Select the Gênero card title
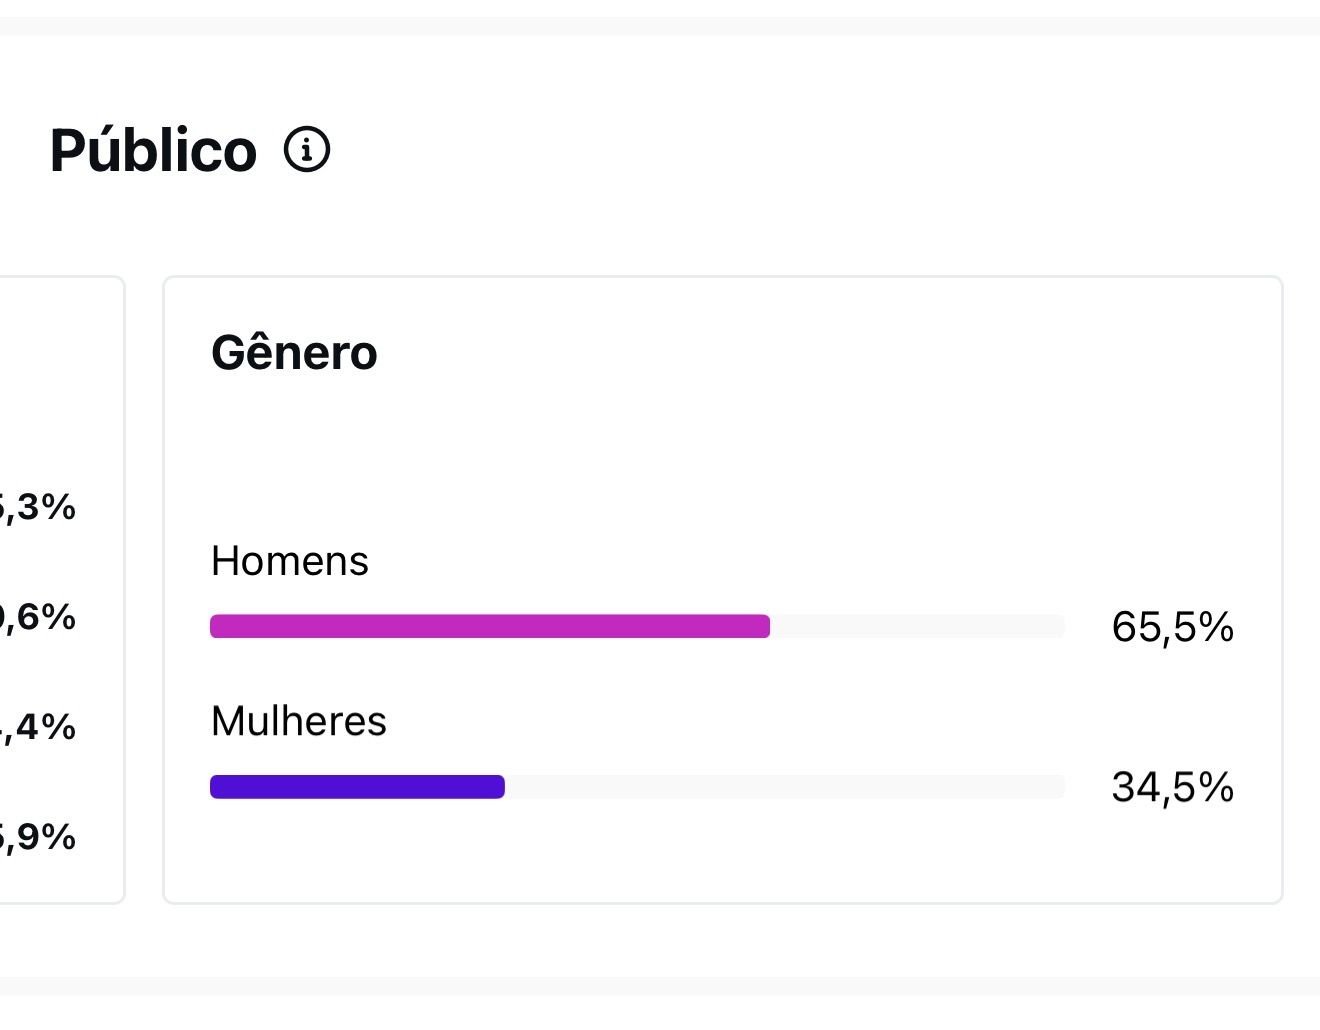Screen dimensions: 1320x1030 coord(294,353)
